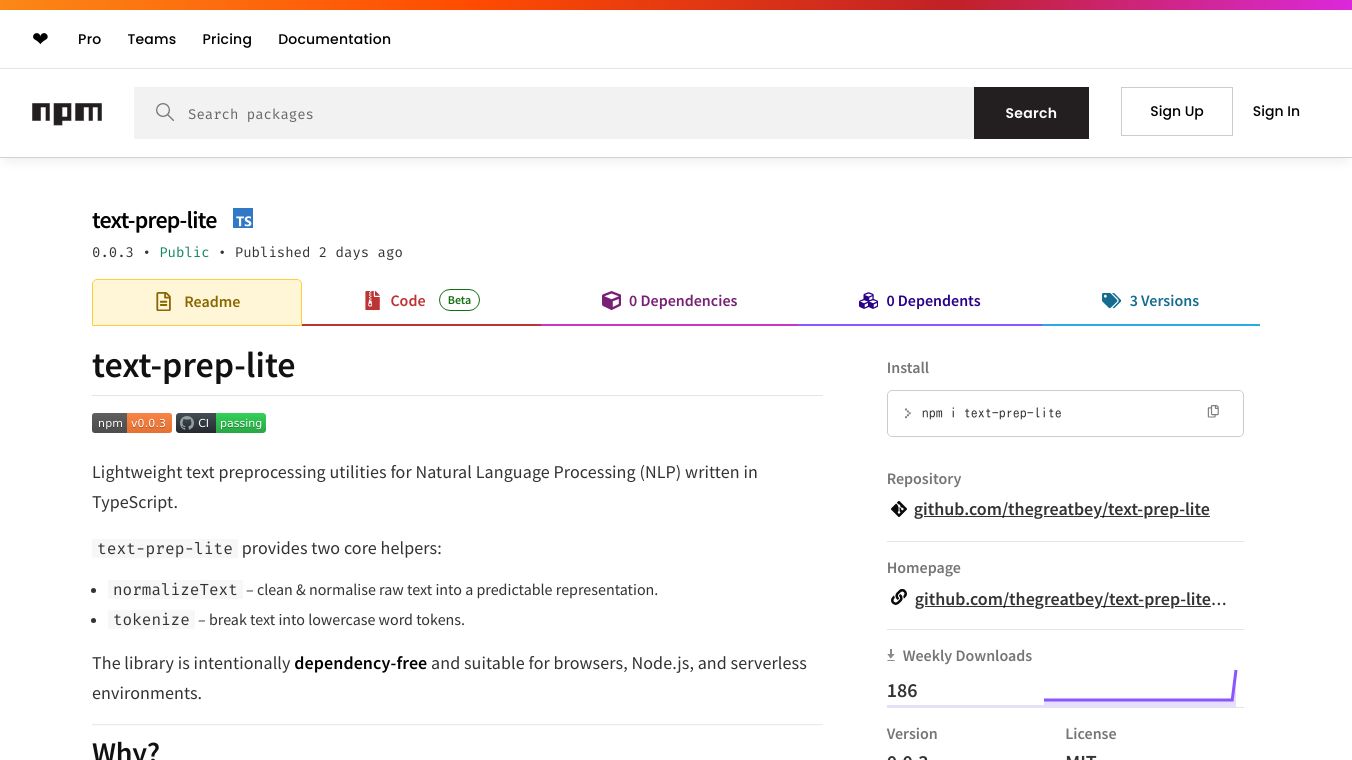The width and height of the screenshot is (1352, 760).
Task: Click the git repository icon
Action: point(898,509)
